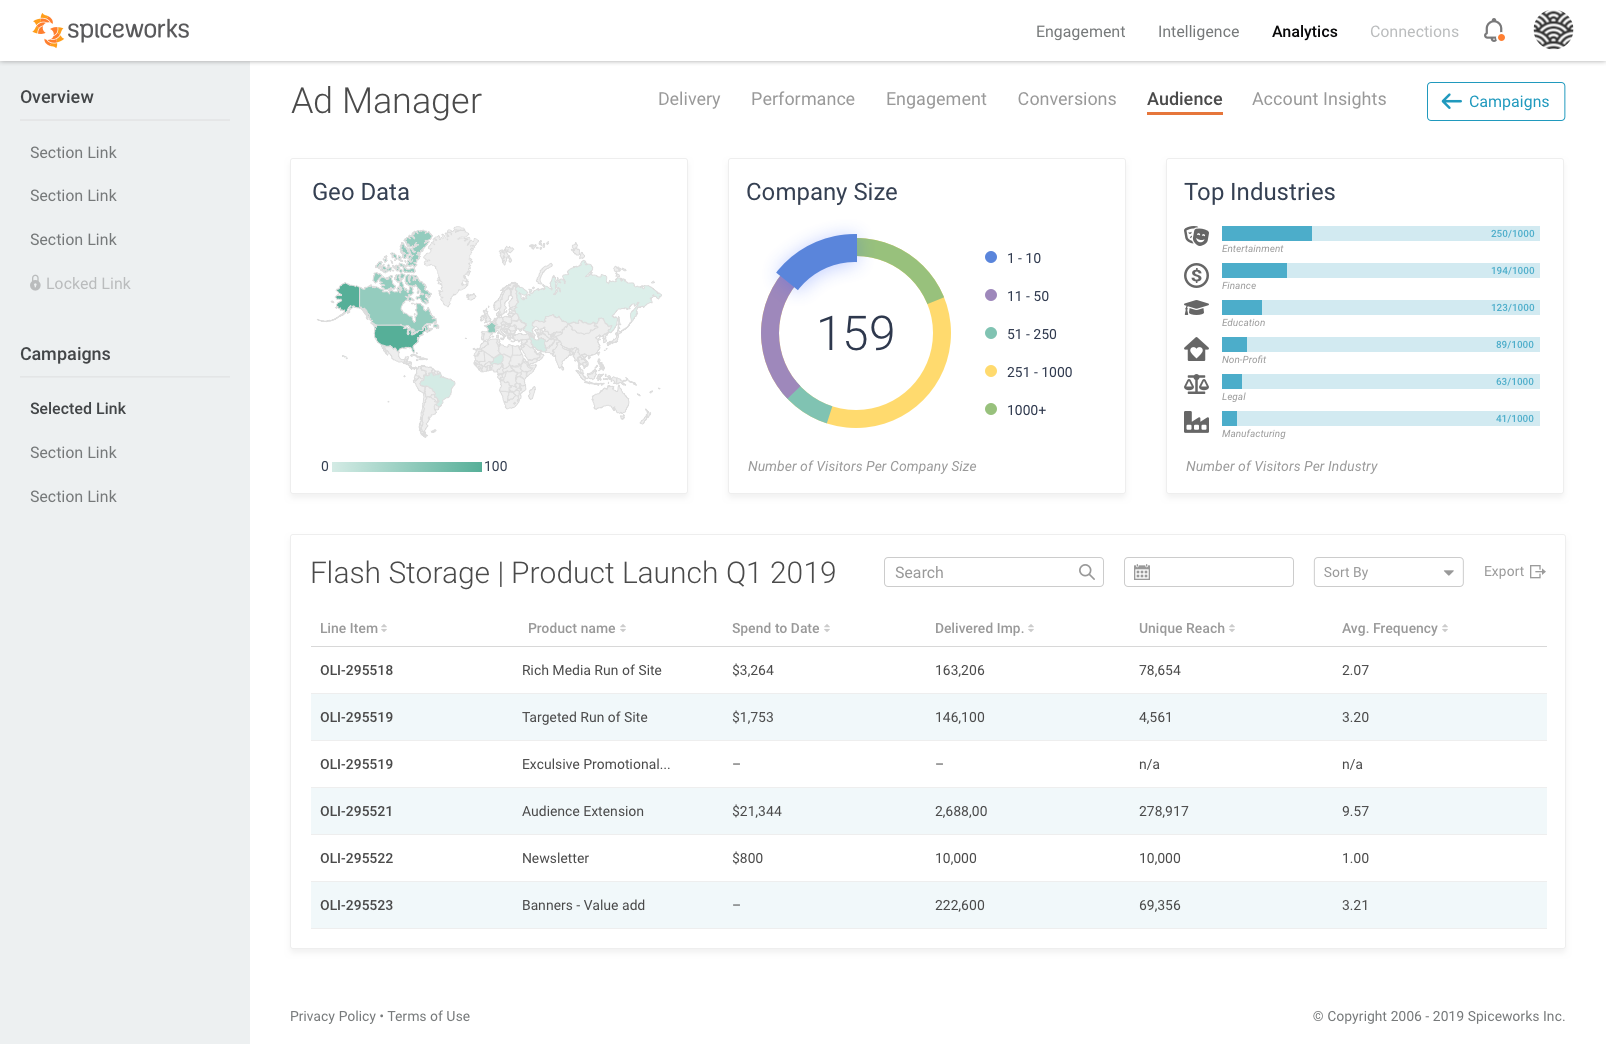Click the Entertainment masks icon
This screenshot has width=1606, height=1044.
pyautogui.click(x=1196, y=236)
